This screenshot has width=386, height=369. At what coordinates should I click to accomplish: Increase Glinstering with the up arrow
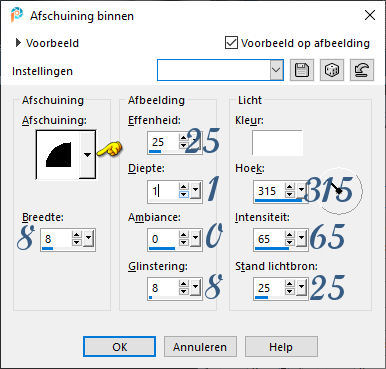(183, 284)
